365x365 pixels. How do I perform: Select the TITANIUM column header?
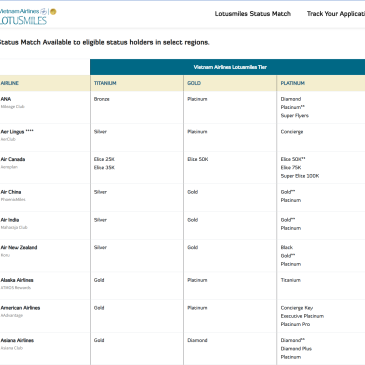click(105, 83)
